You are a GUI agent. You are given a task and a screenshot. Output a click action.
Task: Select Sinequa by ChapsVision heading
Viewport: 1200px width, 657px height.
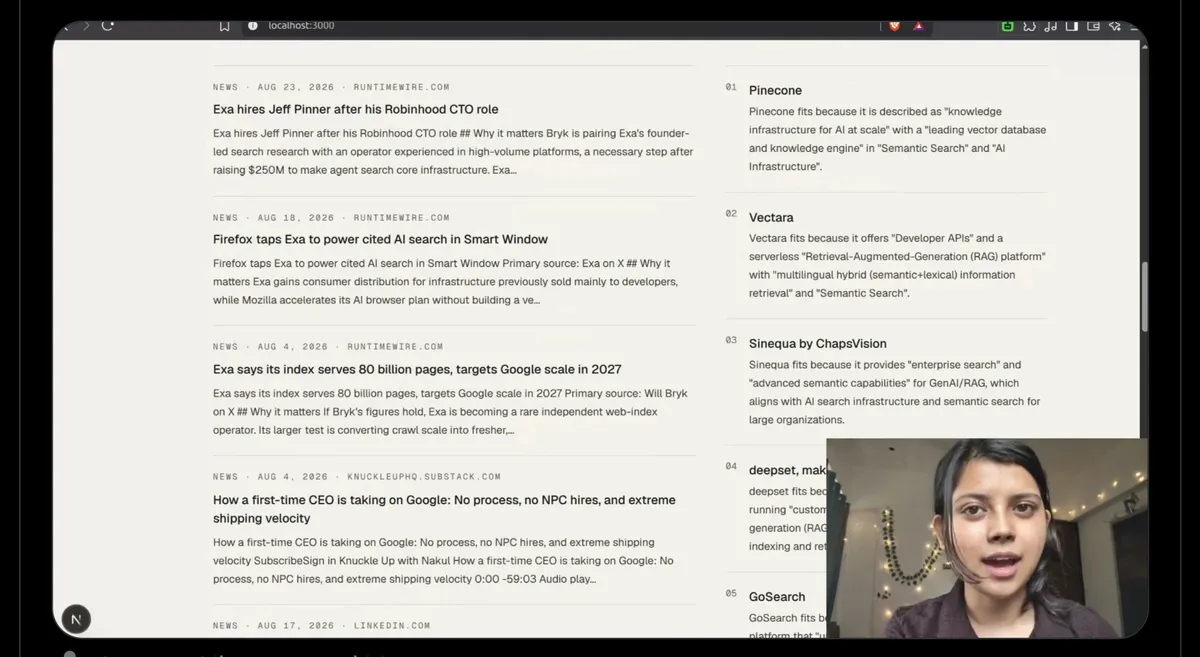point(818,344)
